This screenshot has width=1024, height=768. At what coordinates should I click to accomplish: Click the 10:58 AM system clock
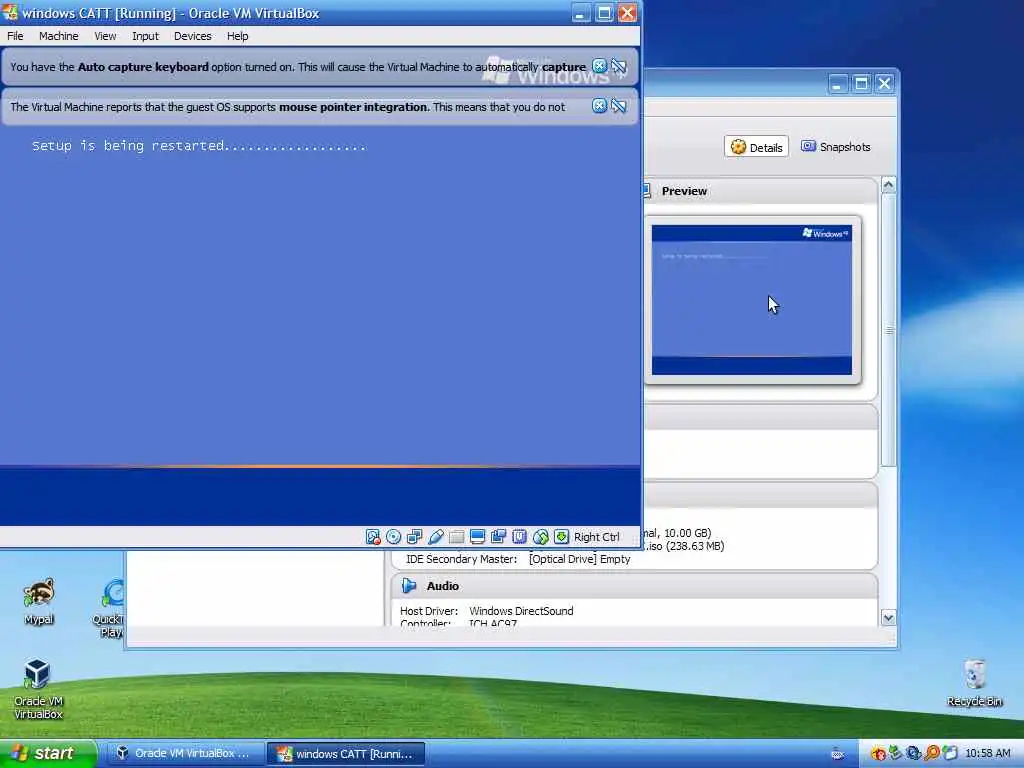987,754
